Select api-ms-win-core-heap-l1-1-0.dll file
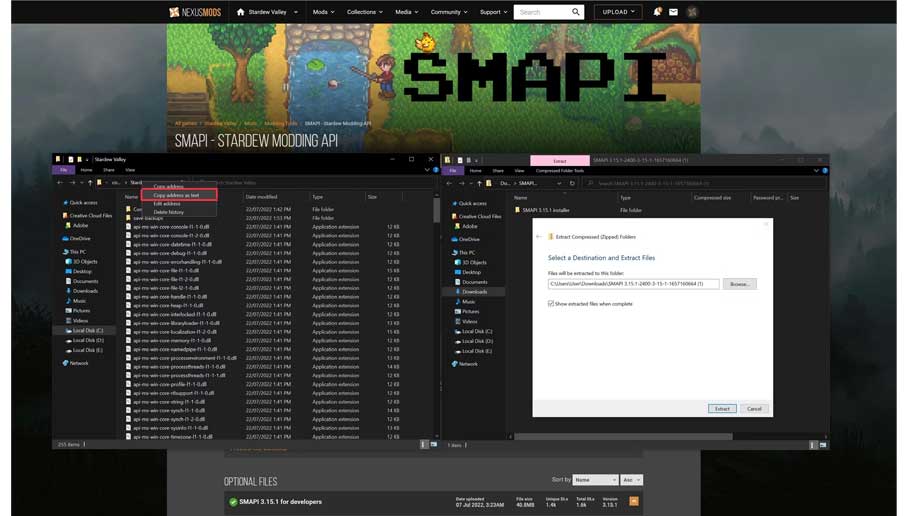Screen dimensions: 908x516 [x=165, y=305]
